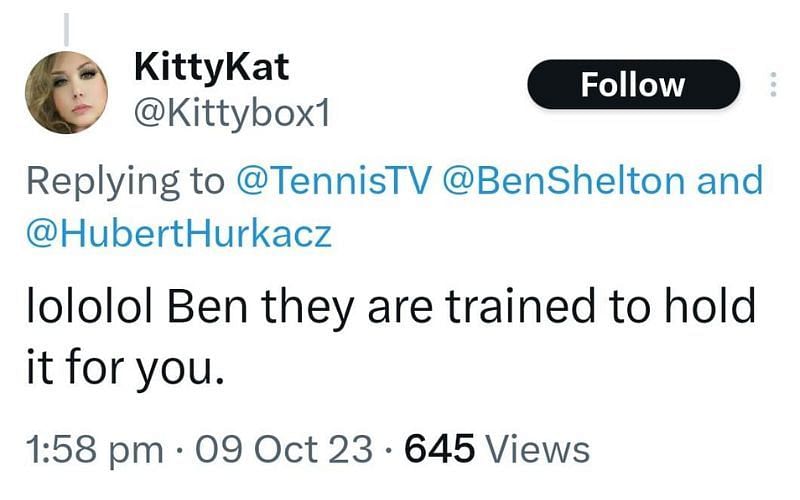The width and height of the screenshot is (800, 500).
Task: Open the @HubertHurkacz mentioned profile
Action: click(x=179, y=234)
